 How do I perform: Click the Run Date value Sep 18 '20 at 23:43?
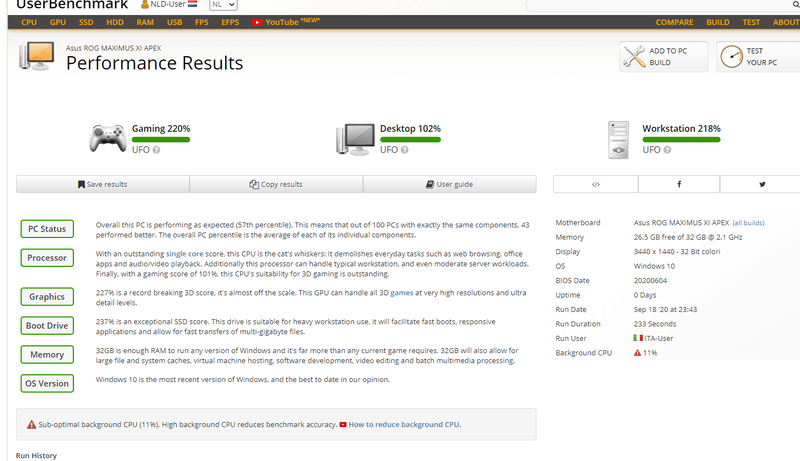[665, 310]
